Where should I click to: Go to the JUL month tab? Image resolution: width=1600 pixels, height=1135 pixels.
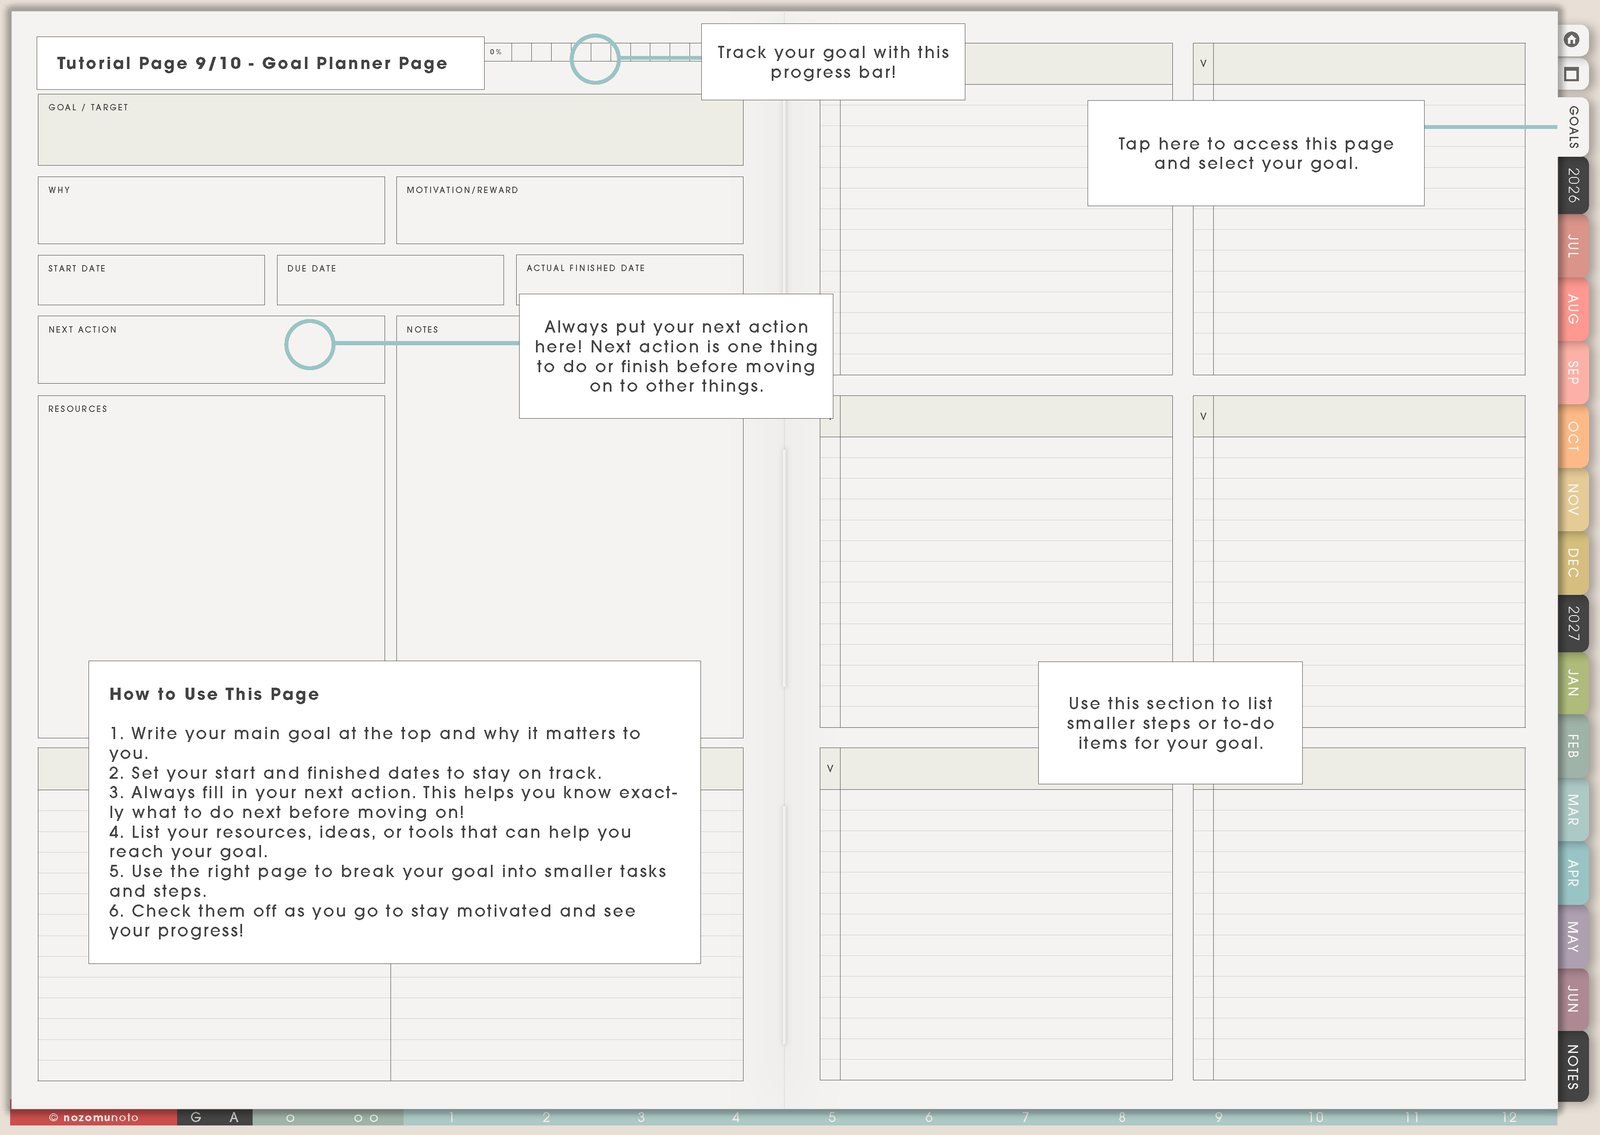pyautogui.click(x=1573, y=246)
